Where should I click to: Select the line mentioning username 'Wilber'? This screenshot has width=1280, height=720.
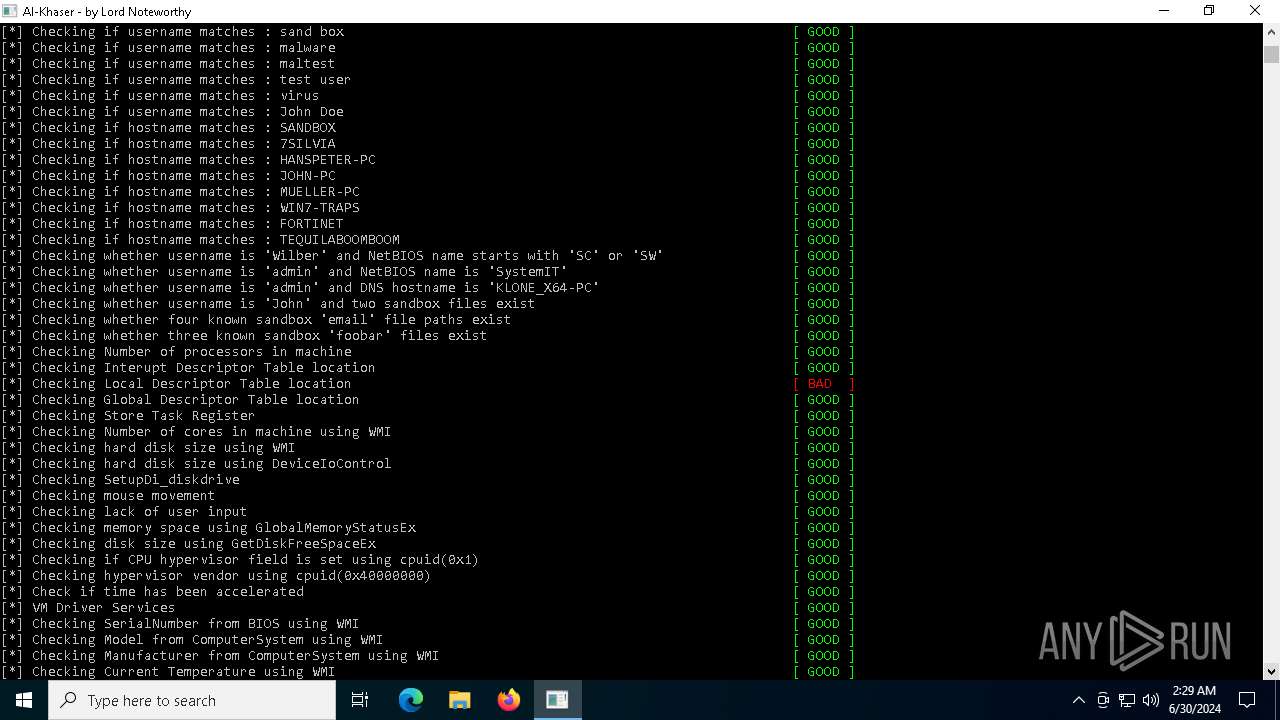click(332, 255)
